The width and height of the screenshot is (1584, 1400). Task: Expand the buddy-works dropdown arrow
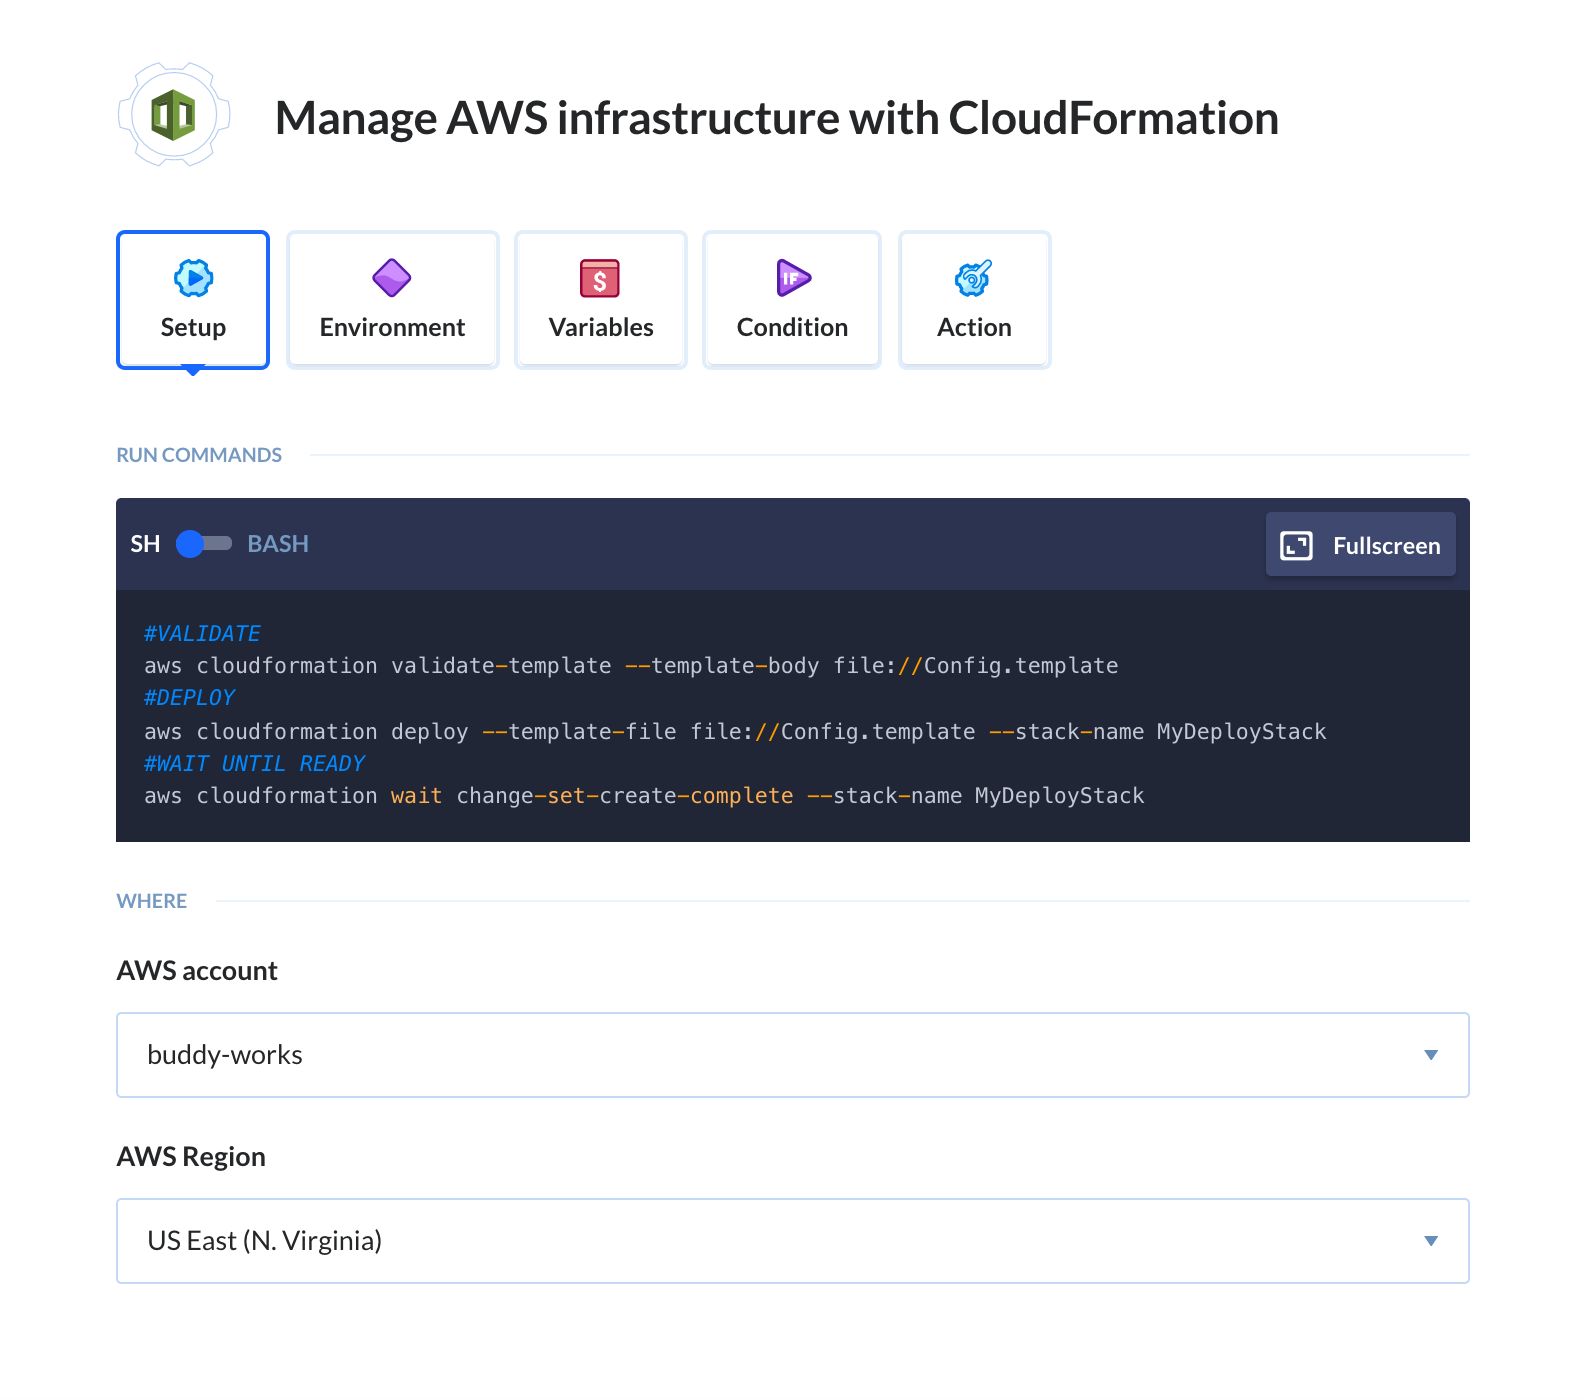coord(1431,1055)
